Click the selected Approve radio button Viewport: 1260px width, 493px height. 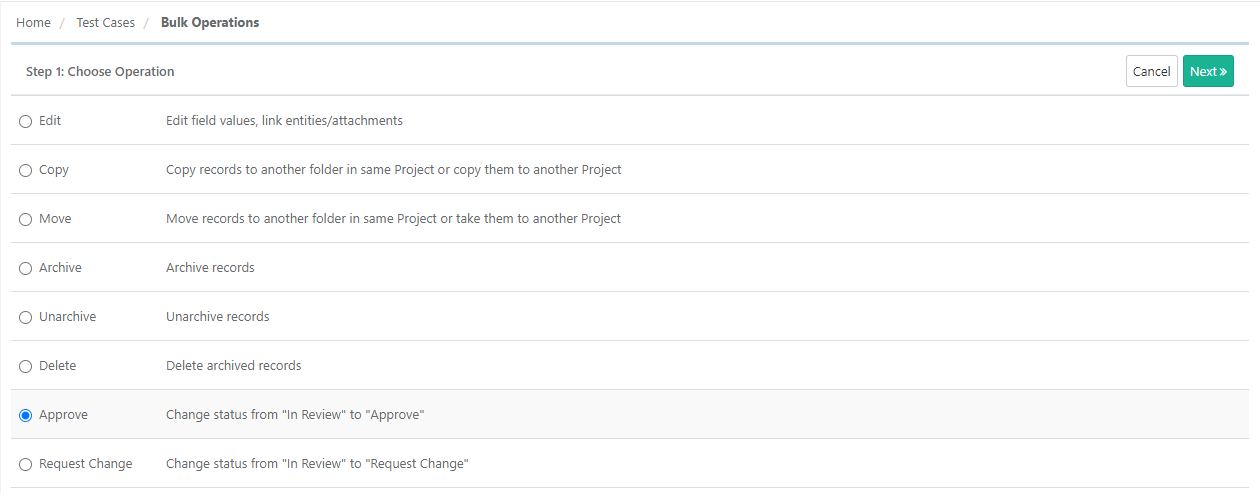(26, 415)
